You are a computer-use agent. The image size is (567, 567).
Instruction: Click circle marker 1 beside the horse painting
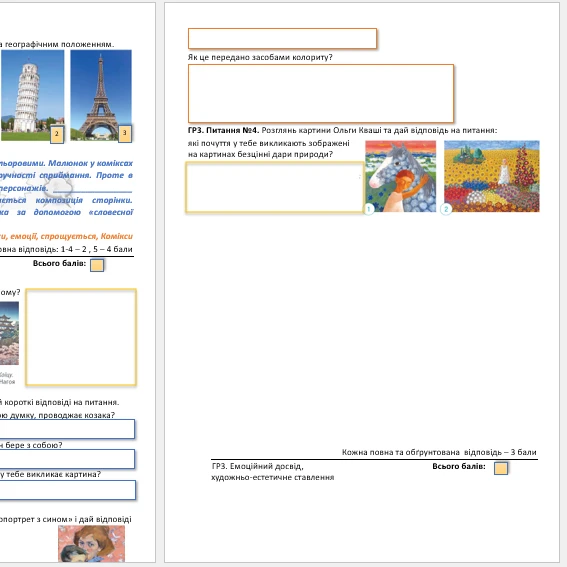(x=368, y=209)
